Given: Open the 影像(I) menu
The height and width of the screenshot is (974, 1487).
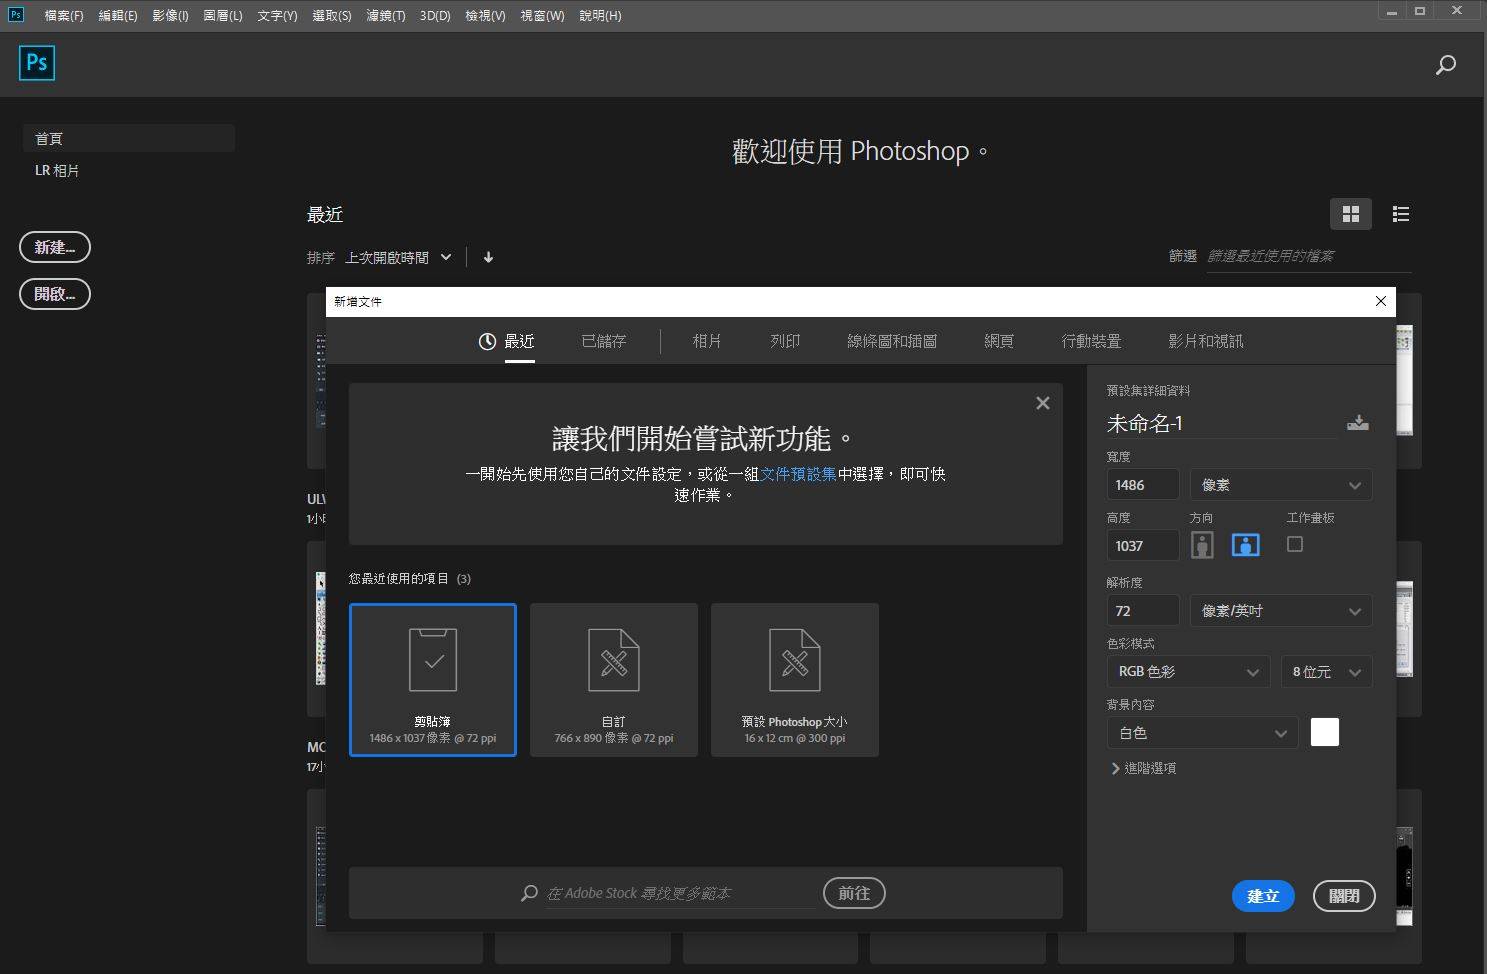Looking at the screenshot, I should (170, 15).
